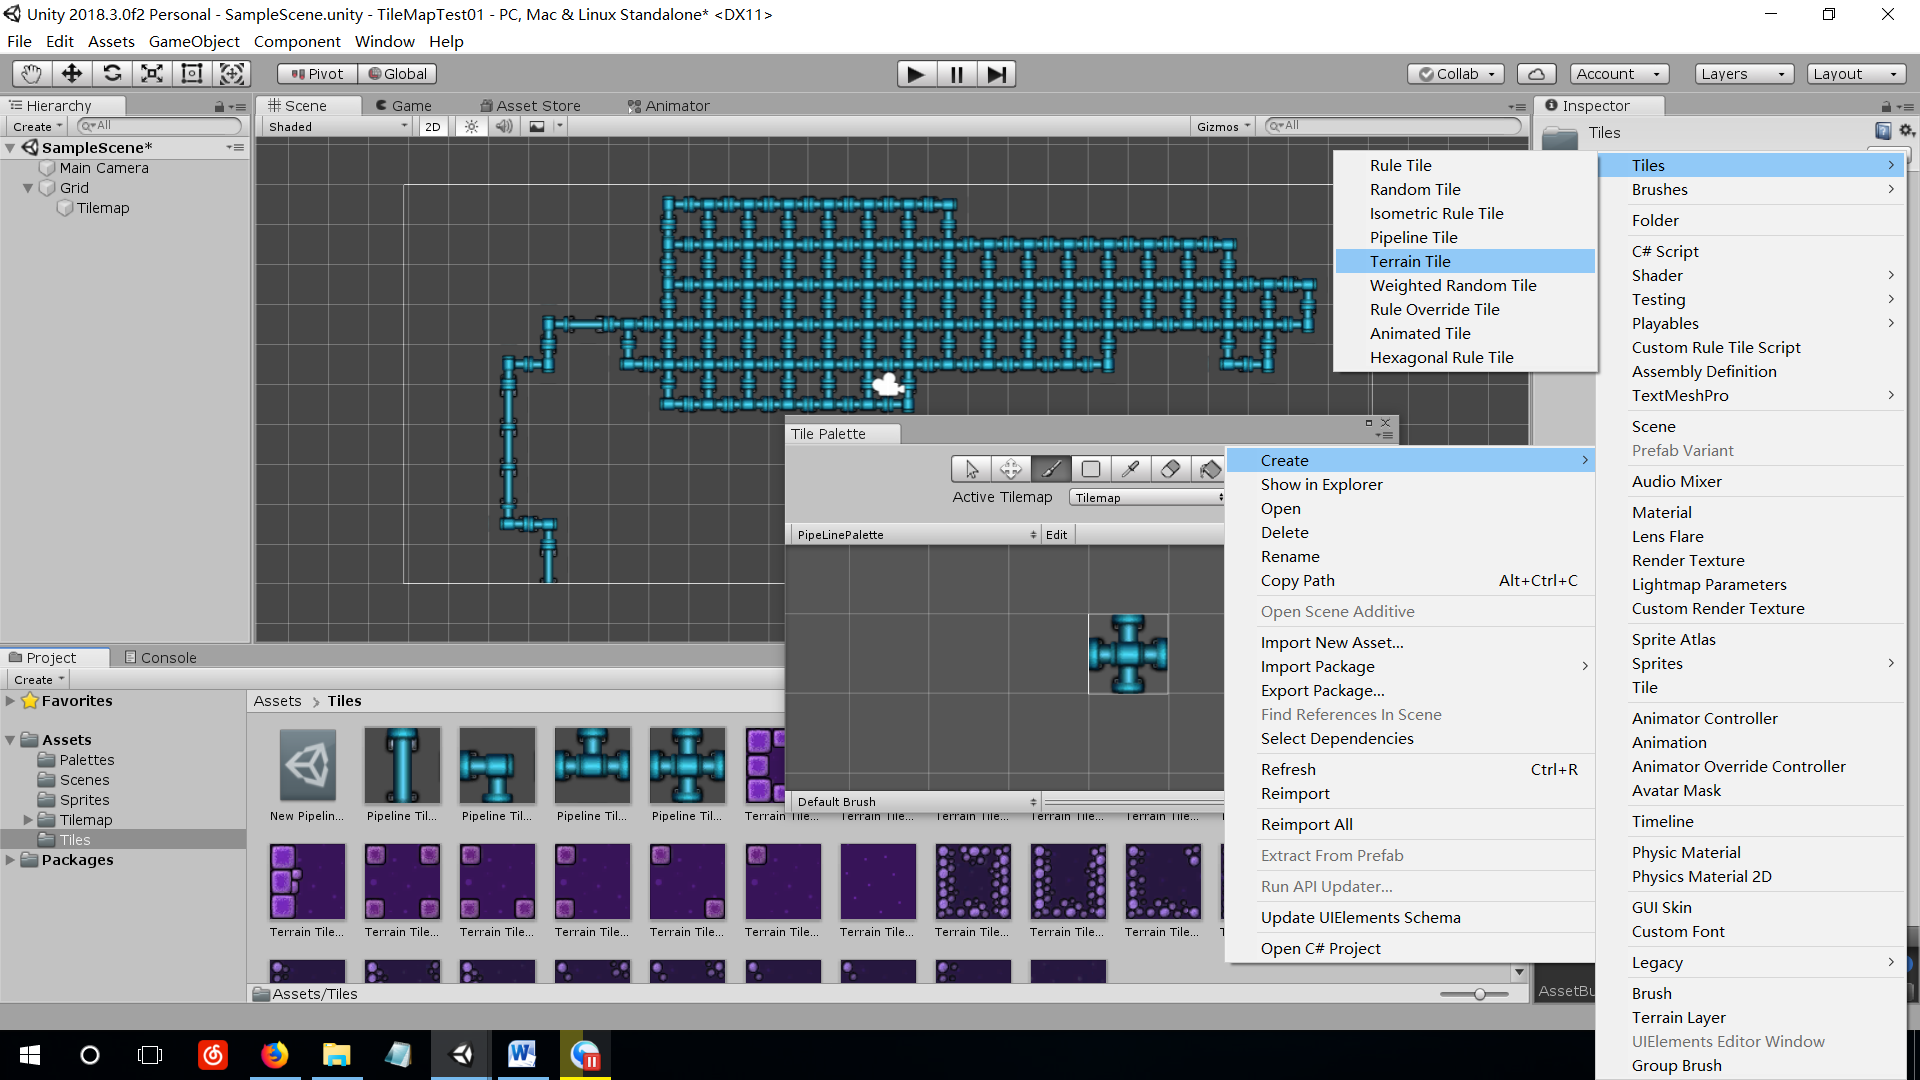This screenshot has height=1080, width=1920.
Task: Open Firefox from the Windows taskbar
Action: point(274,1055)
